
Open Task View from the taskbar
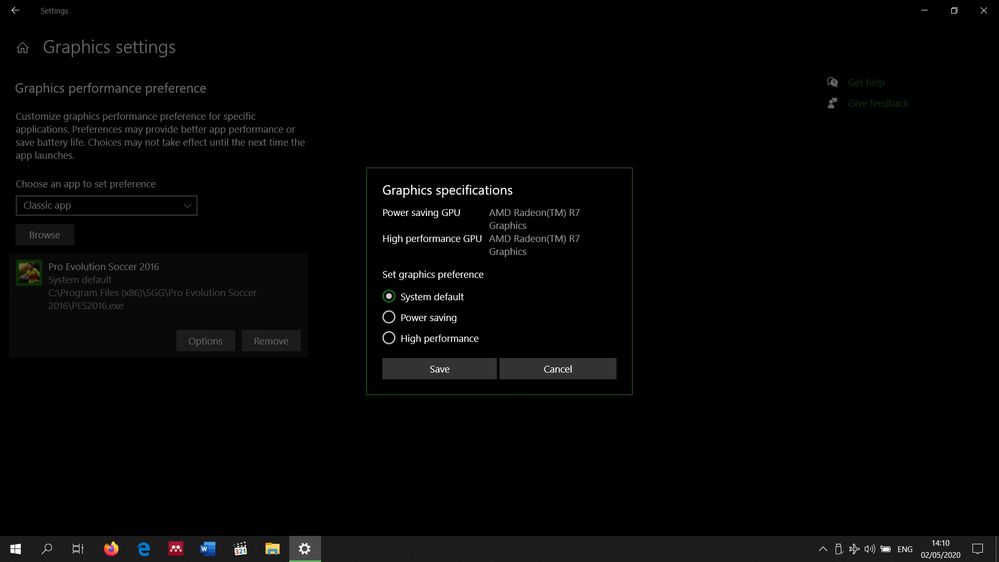coord(78,549)
